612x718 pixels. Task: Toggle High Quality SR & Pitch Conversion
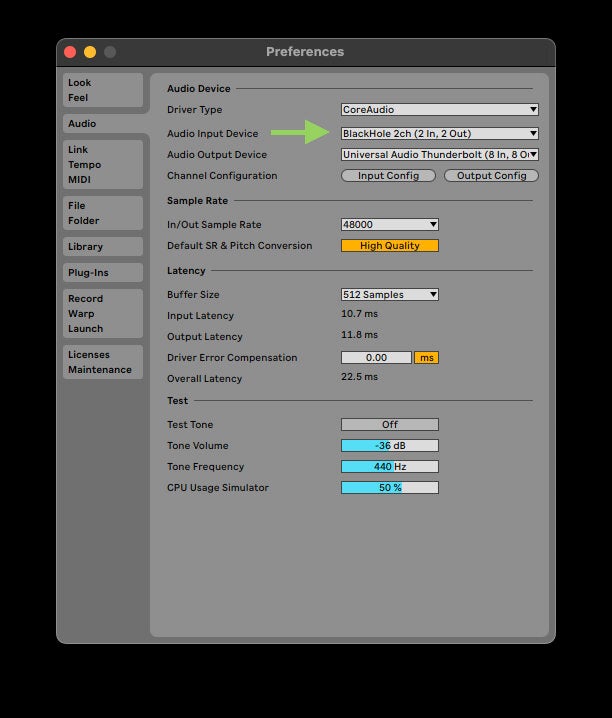(390, 245)
